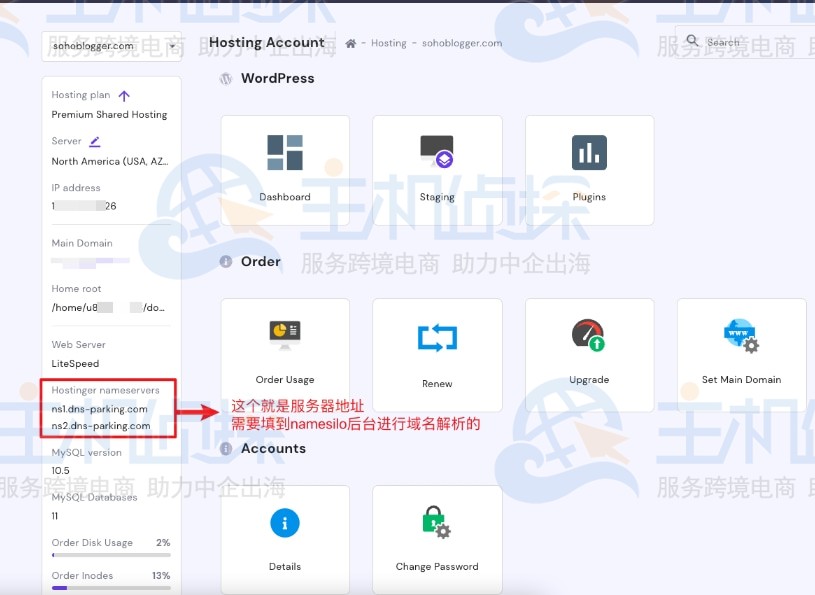Click North America server location text

110,162
